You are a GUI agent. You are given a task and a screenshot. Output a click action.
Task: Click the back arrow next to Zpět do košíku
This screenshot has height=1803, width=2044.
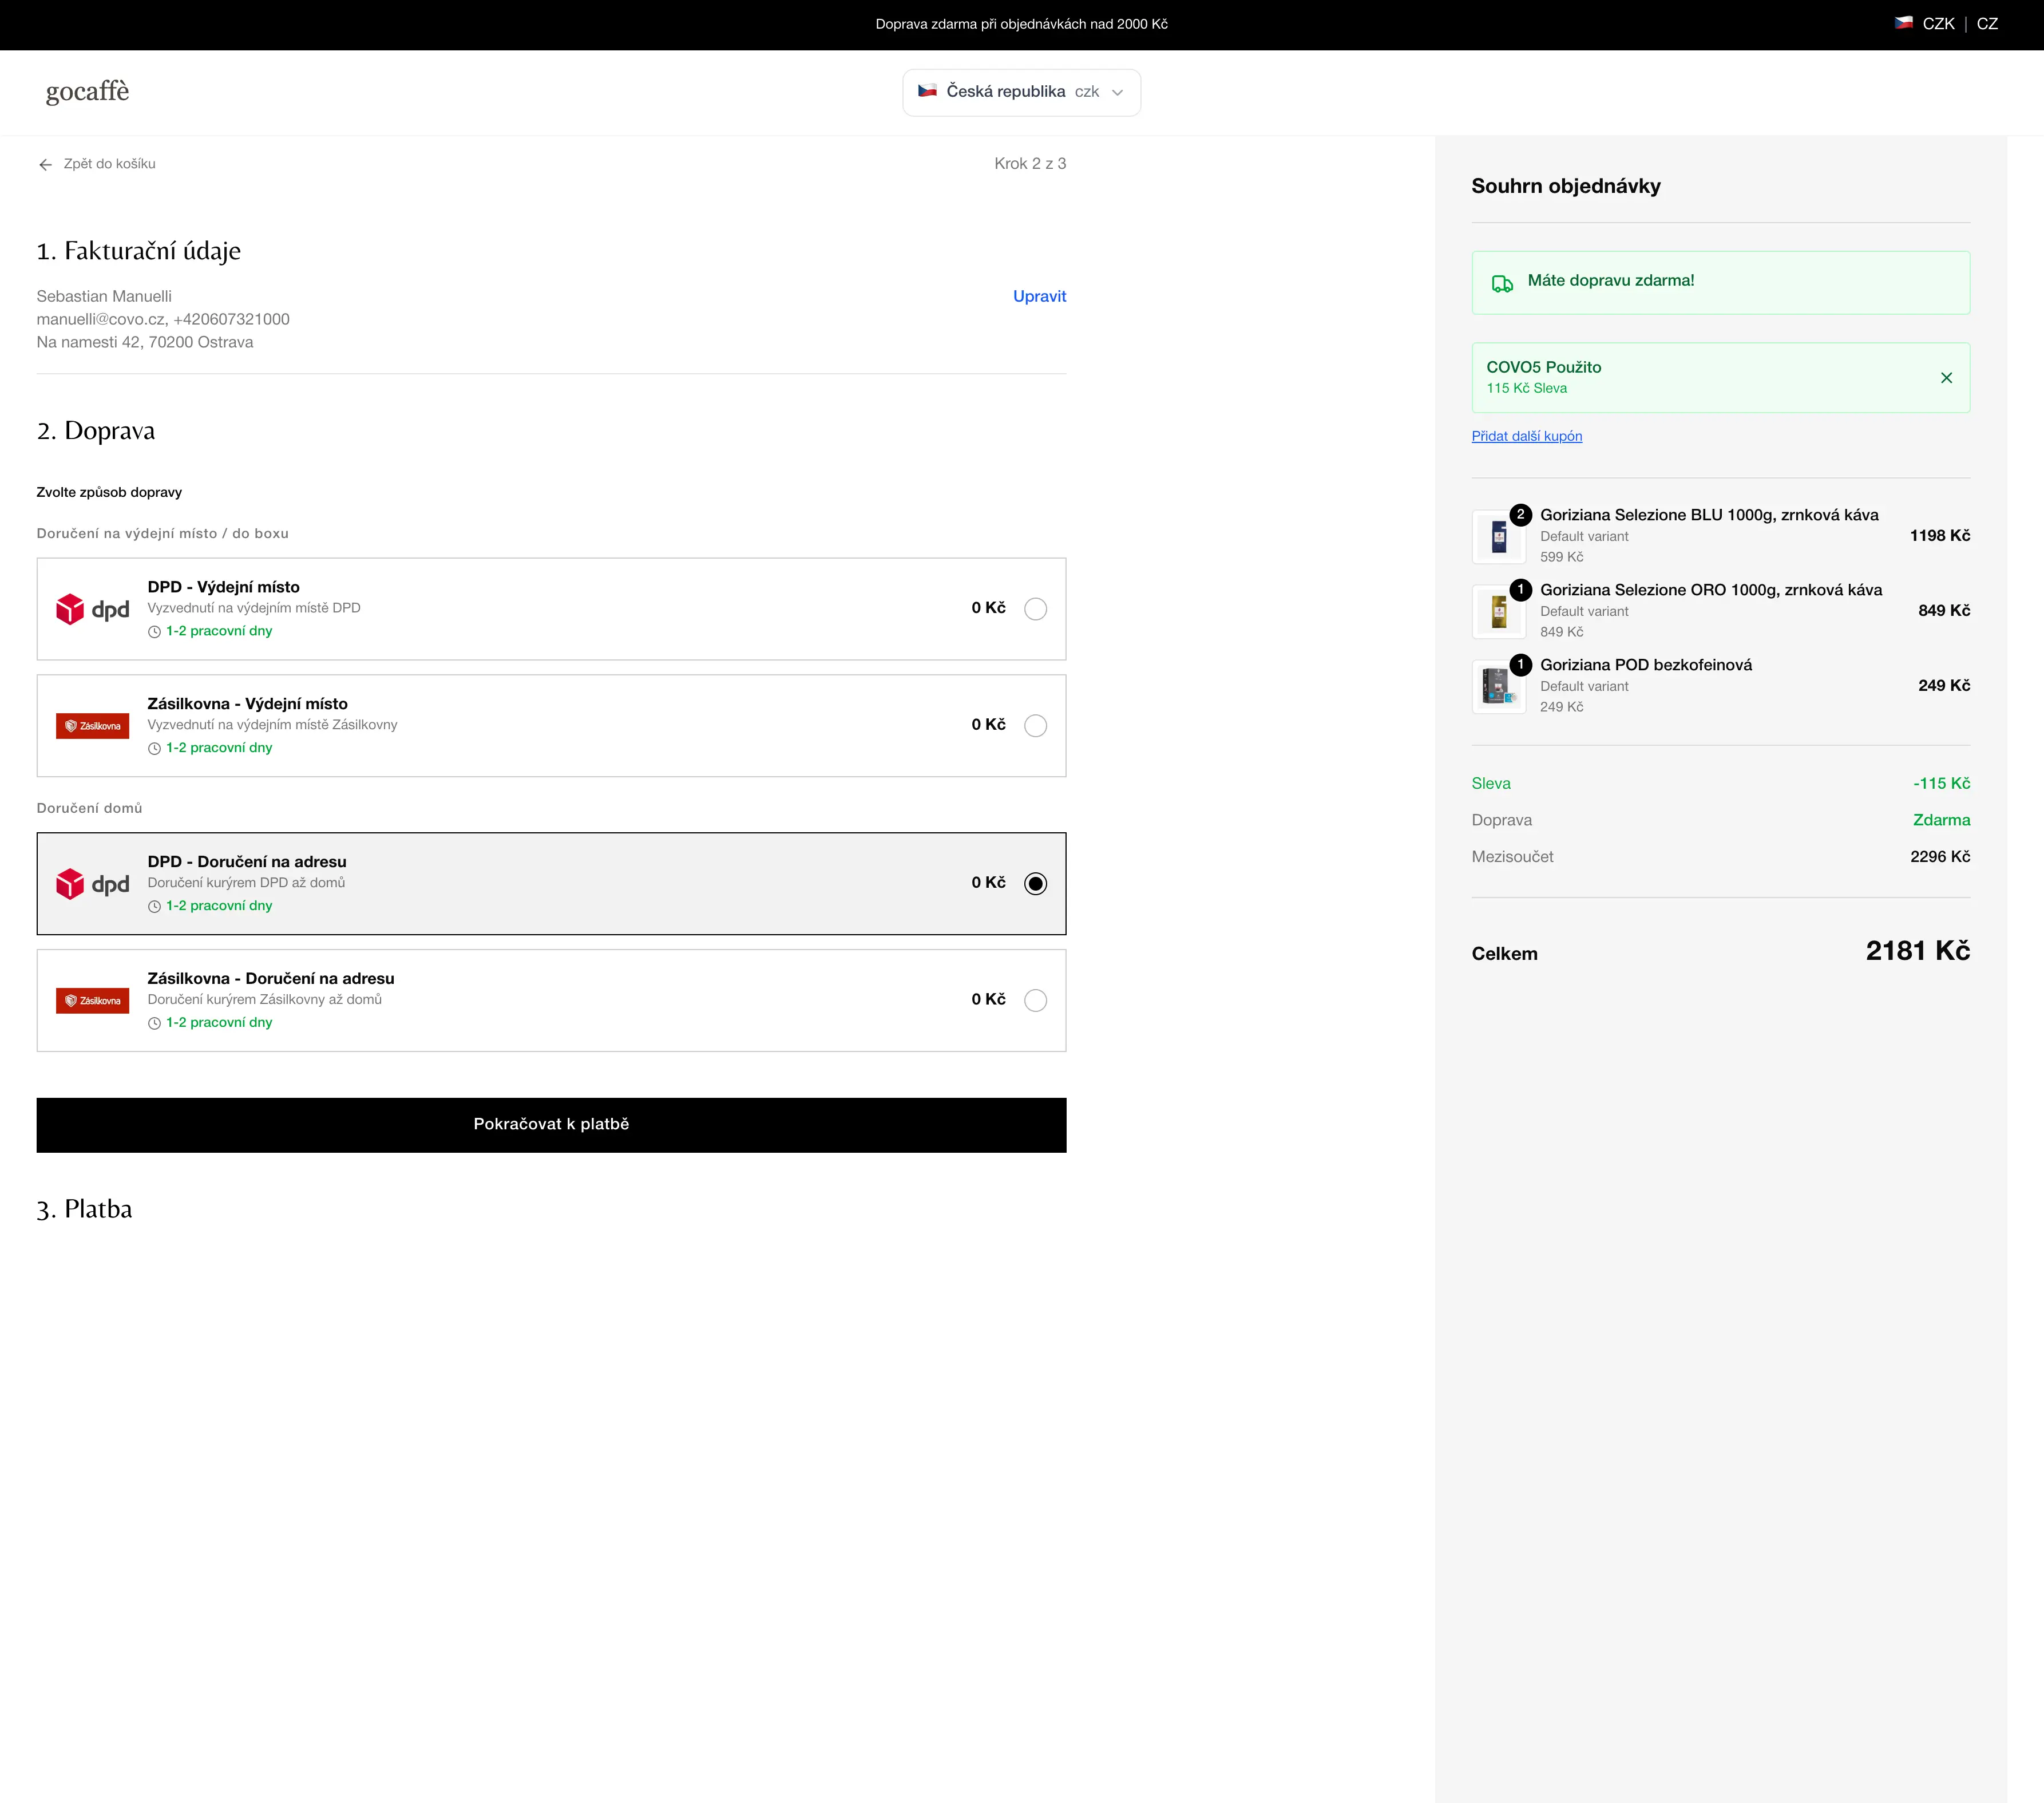(45, 164)
